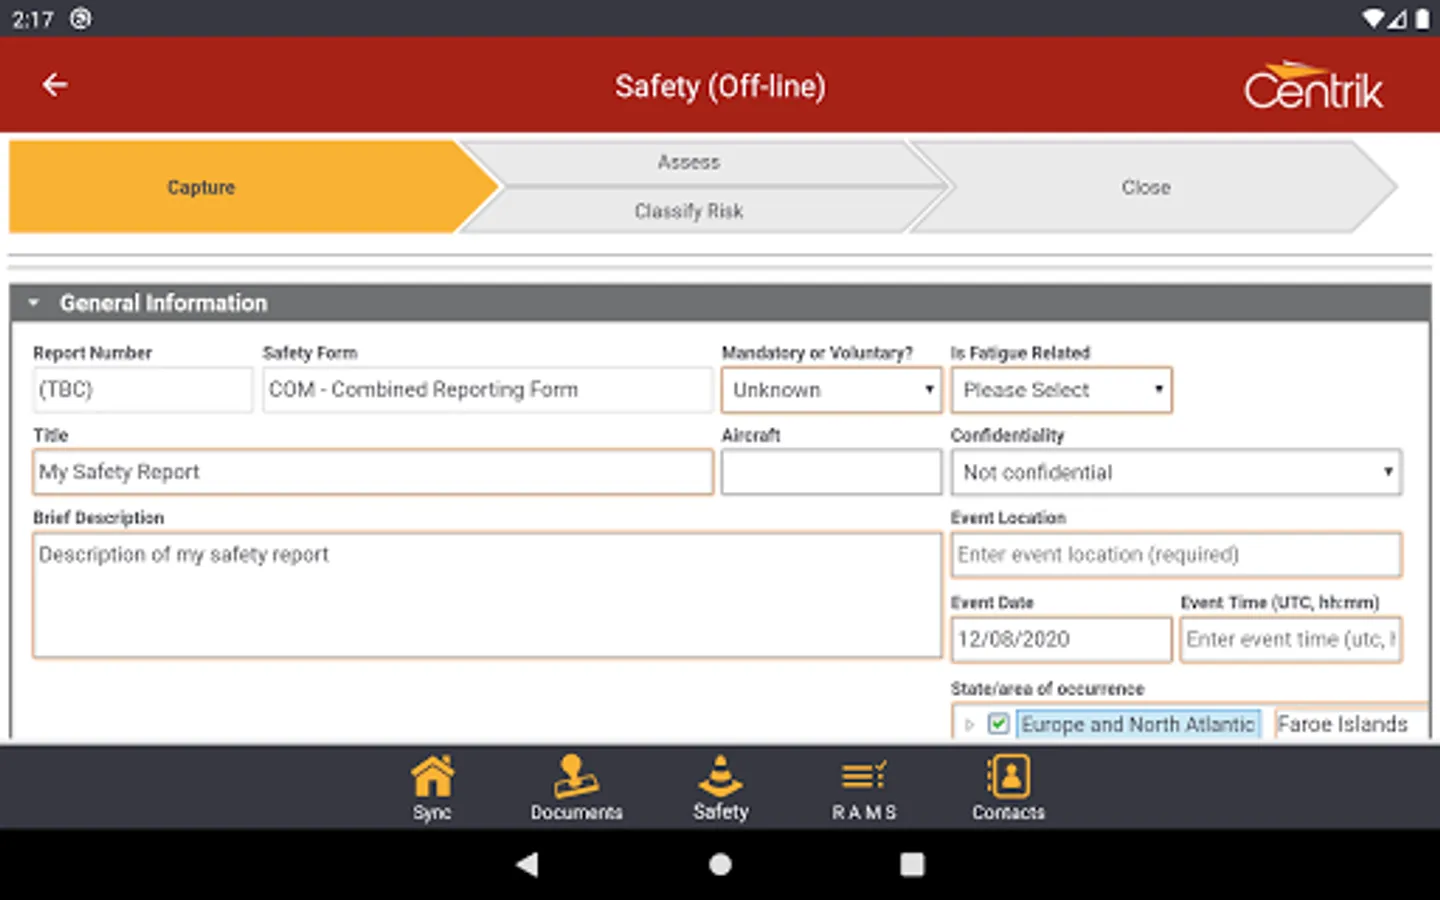This screenshot has height=900, width=1440.
Task: Tap the Centrik logo
Action: click(x=1313, y=86)
